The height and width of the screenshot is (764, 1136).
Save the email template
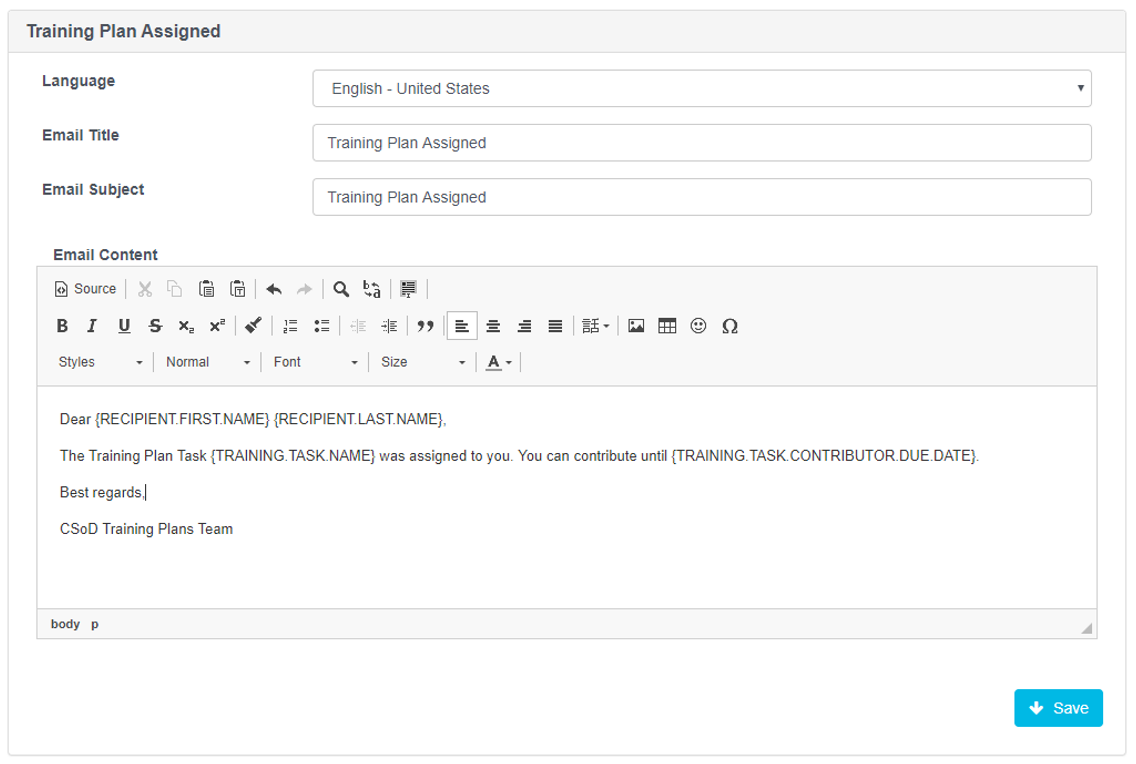tap(1058, 708)
